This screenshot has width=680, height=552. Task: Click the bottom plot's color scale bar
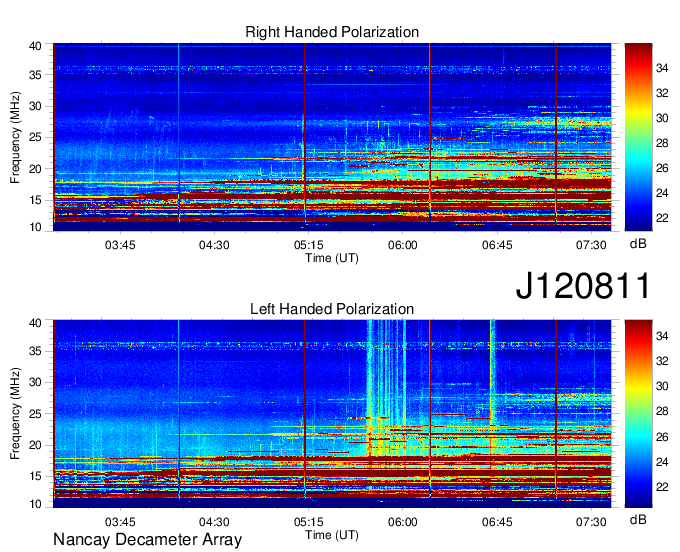point(638,414)
